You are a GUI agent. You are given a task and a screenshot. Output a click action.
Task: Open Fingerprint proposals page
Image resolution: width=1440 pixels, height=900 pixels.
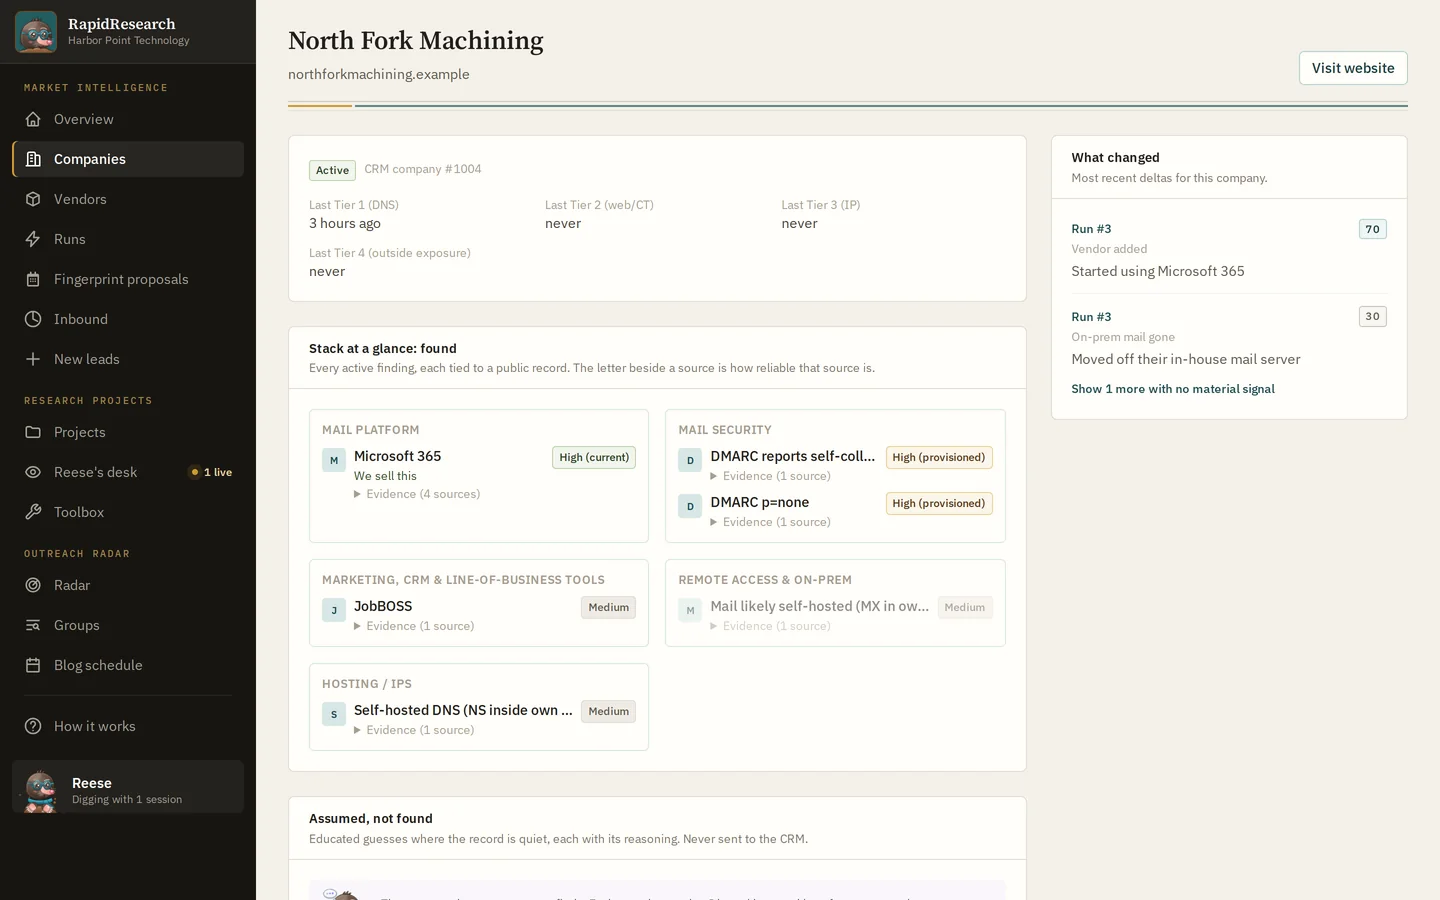[128, 279]
